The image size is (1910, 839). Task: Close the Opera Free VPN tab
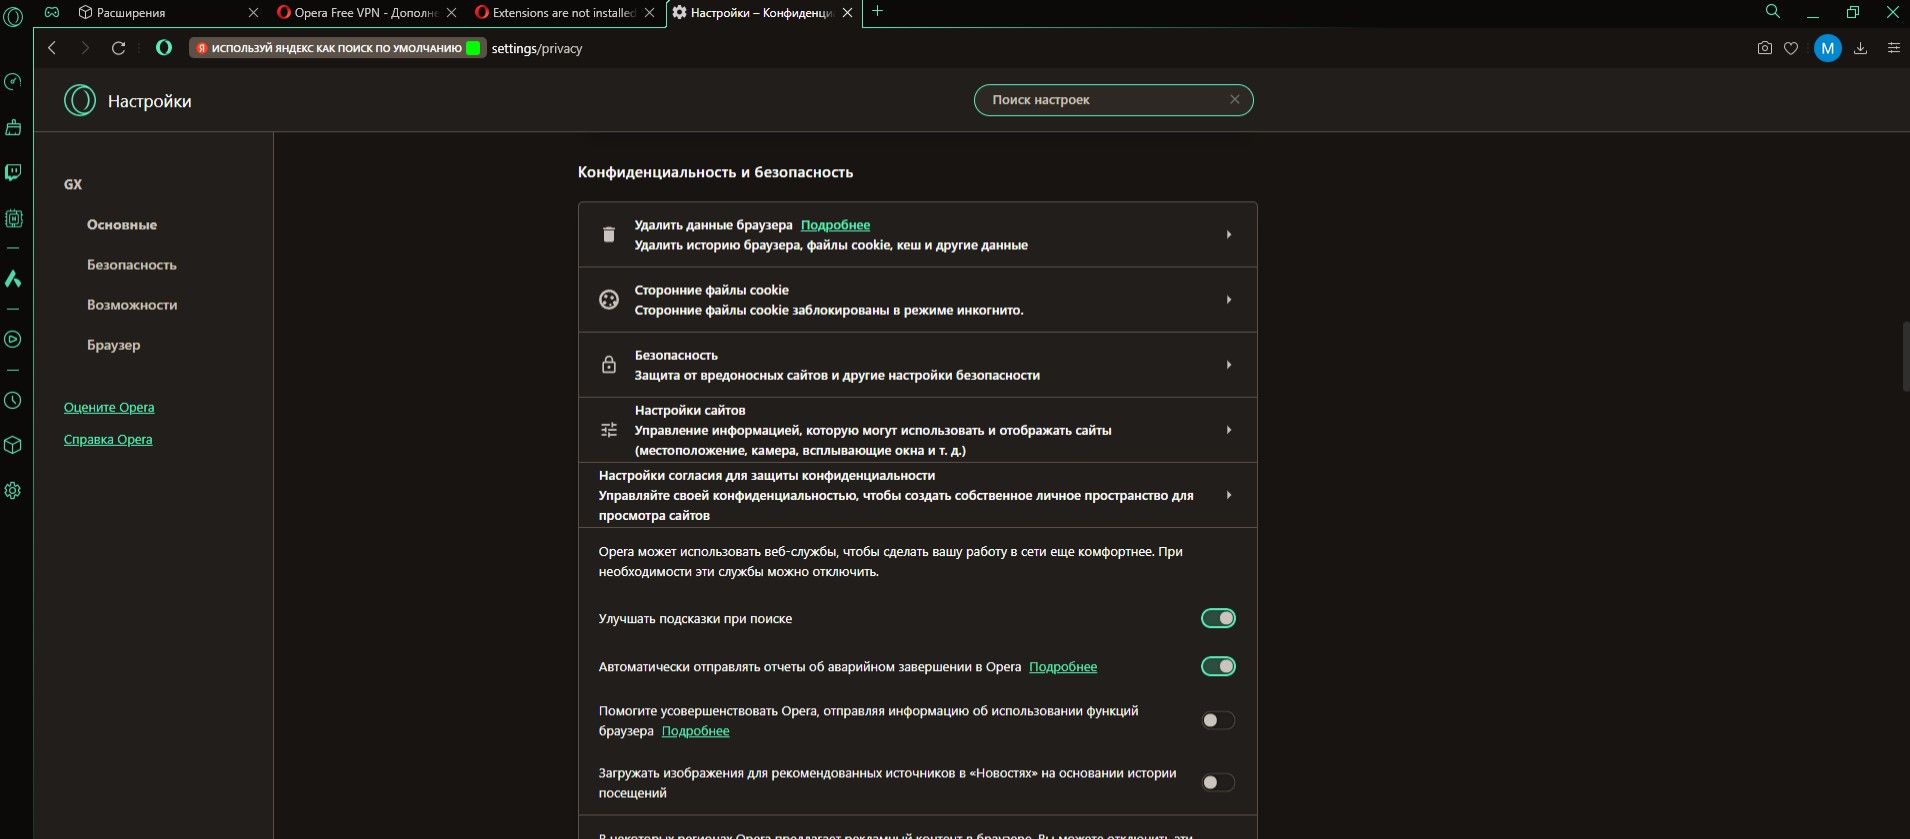[451, 13]
